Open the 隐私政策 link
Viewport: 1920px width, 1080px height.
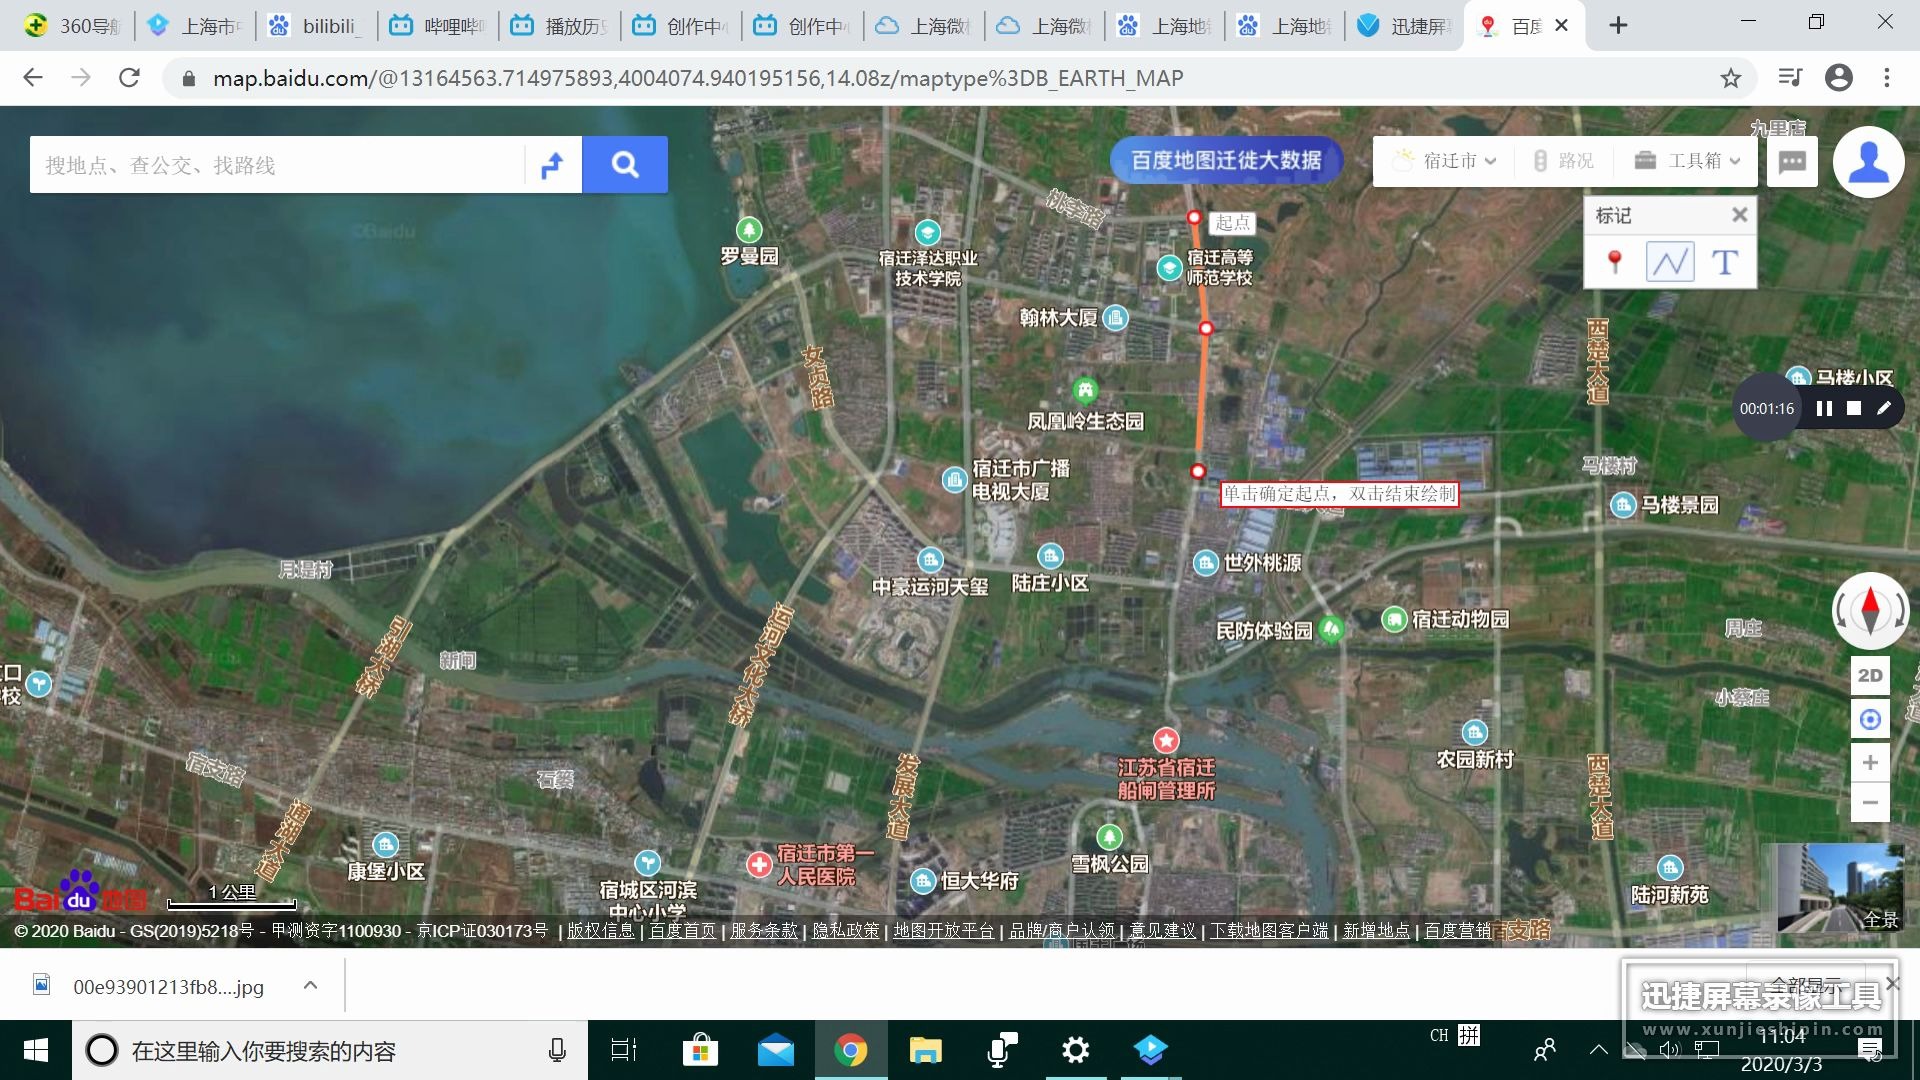coord(846,931)
